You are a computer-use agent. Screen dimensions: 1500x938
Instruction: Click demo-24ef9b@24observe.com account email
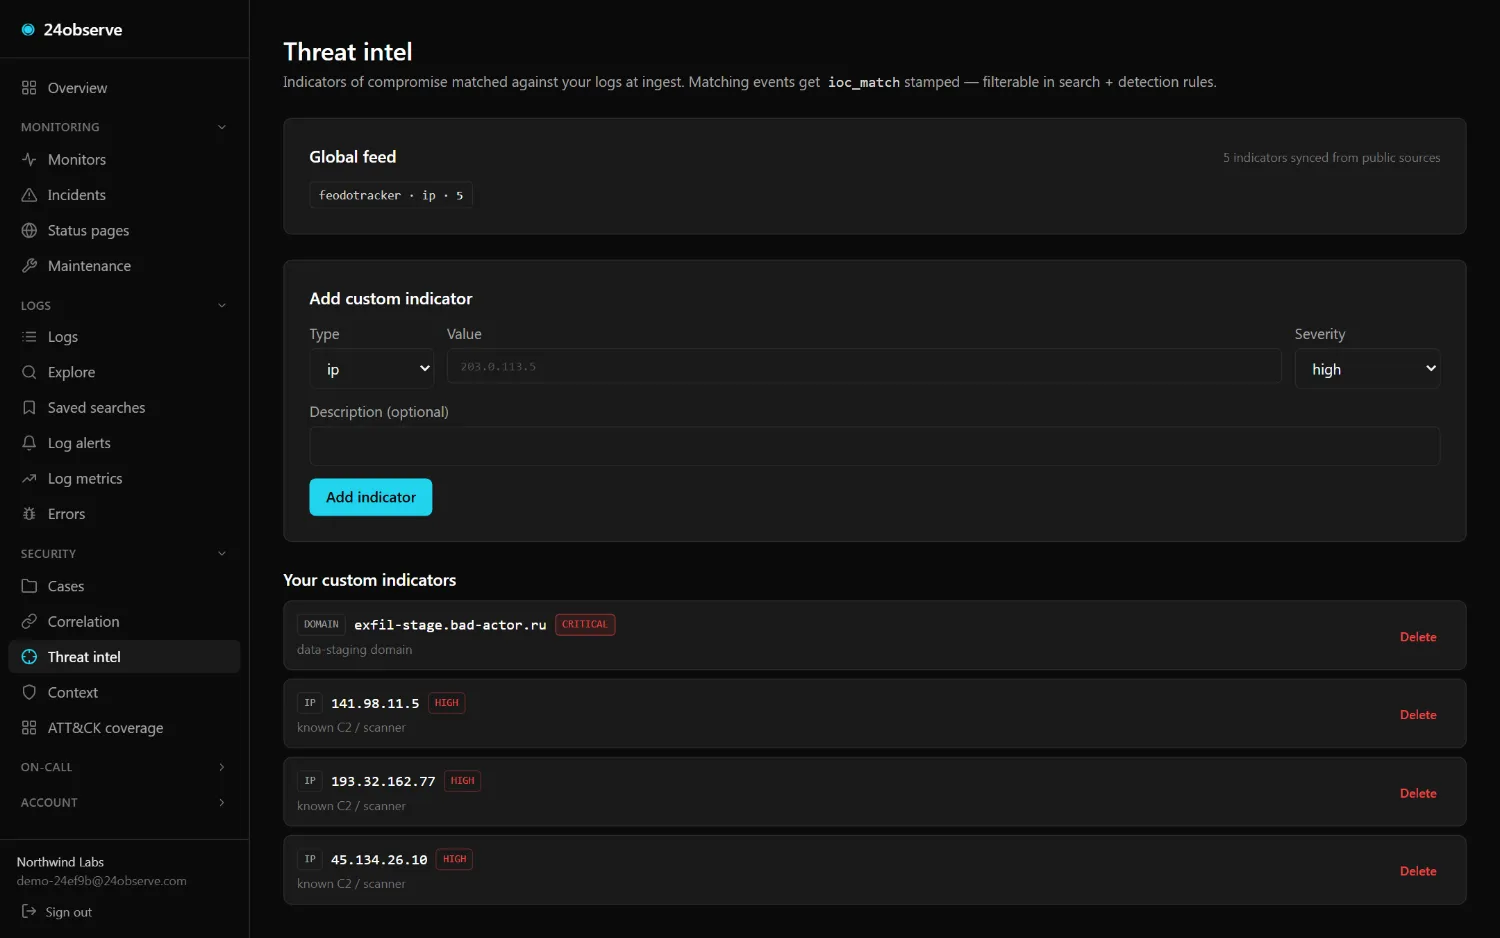pos(102,881)
